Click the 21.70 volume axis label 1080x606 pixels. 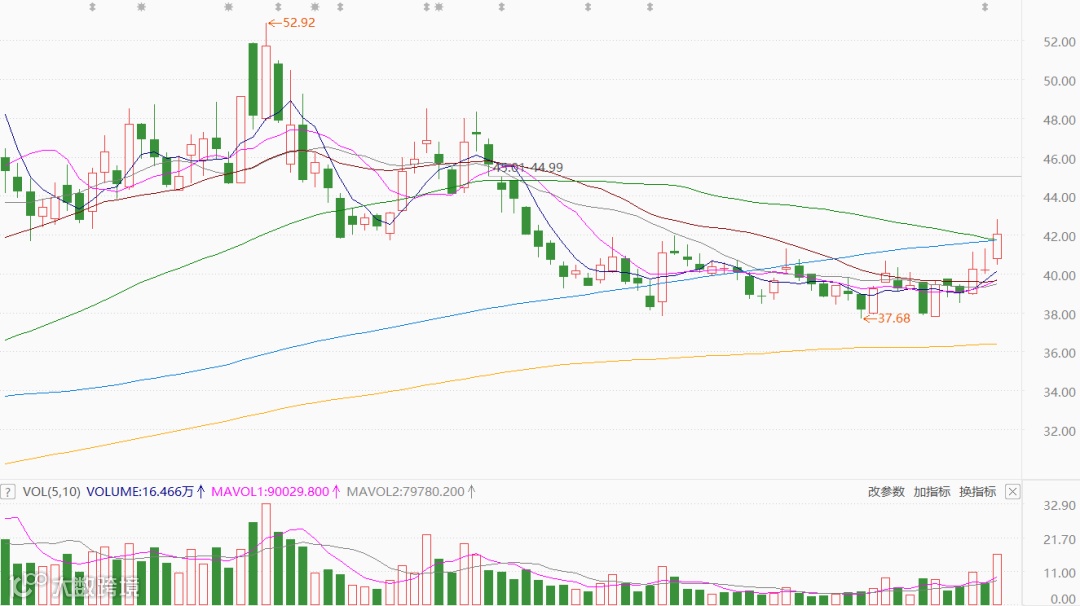pos(1059,539)
